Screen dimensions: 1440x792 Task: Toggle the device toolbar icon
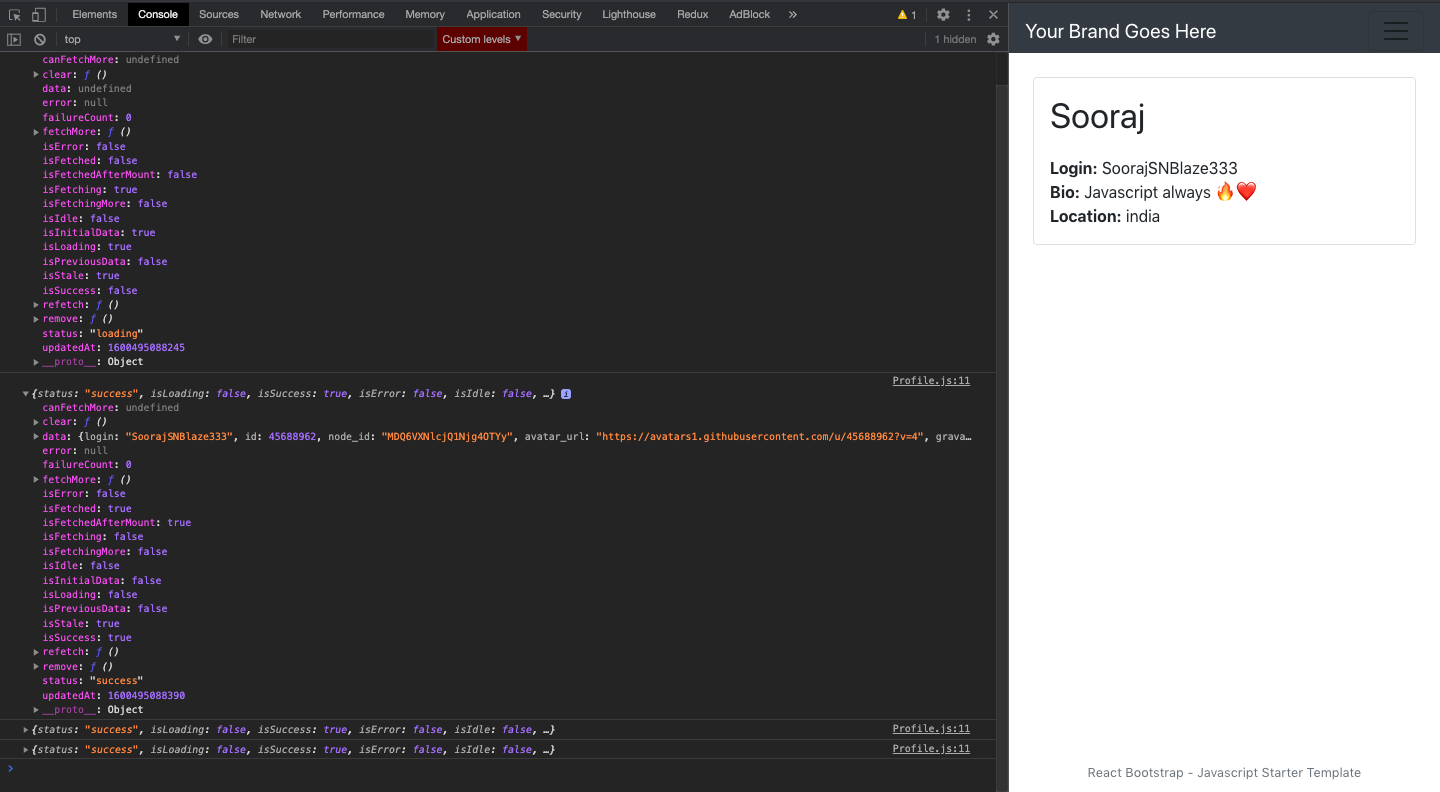(38, 15)
